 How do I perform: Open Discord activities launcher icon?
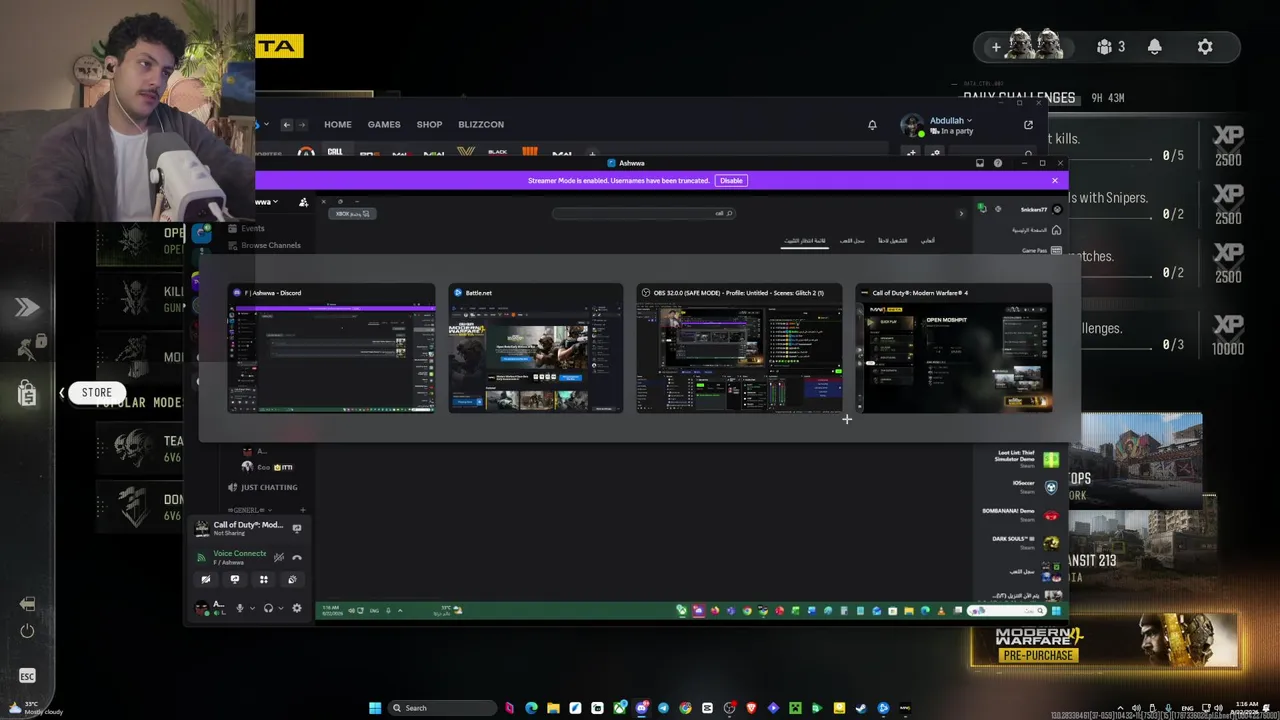click(x=264, y=580)
